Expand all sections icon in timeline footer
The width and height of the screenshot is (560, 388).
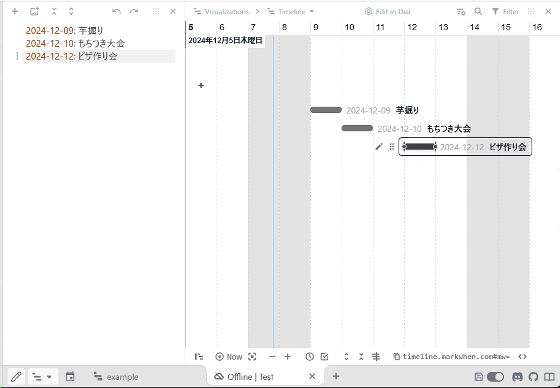coord(346,357)
